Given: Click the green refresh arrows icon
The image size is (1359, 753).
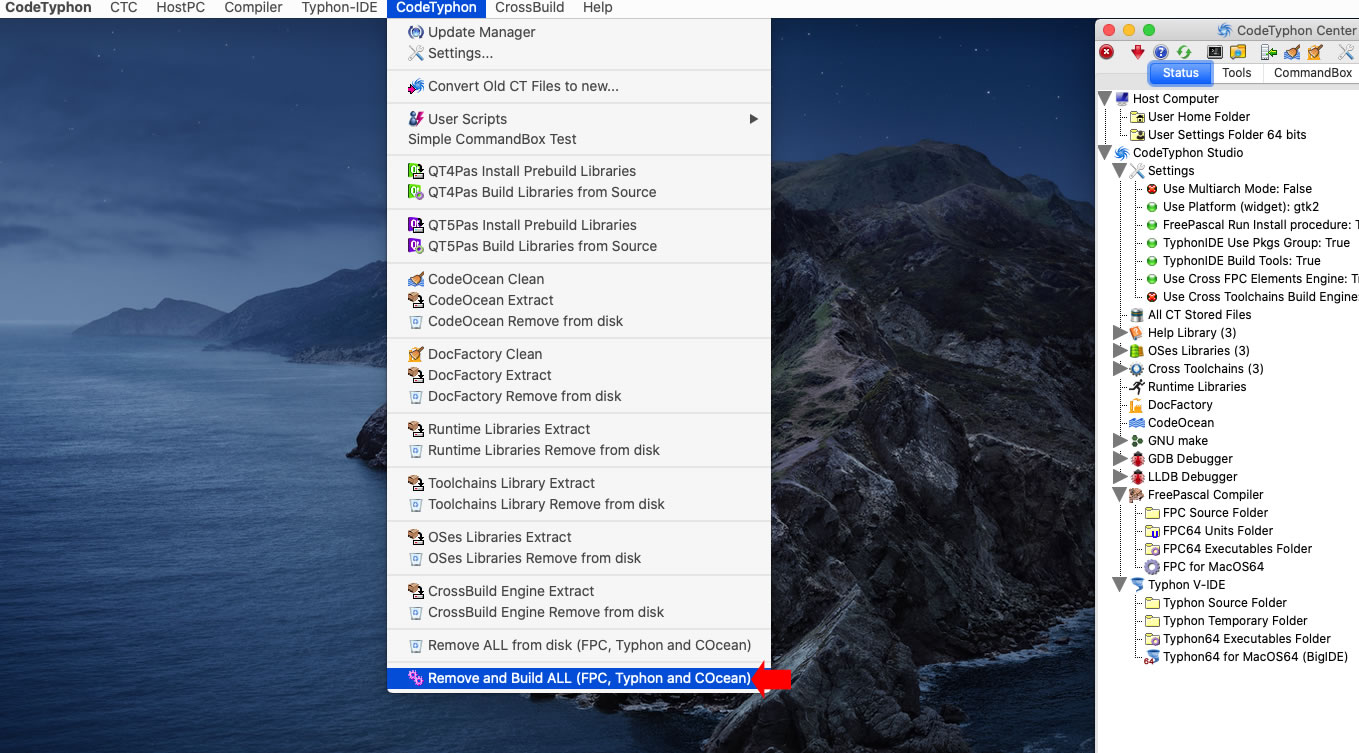Looking at the screenshot, I should (1184, 52).
